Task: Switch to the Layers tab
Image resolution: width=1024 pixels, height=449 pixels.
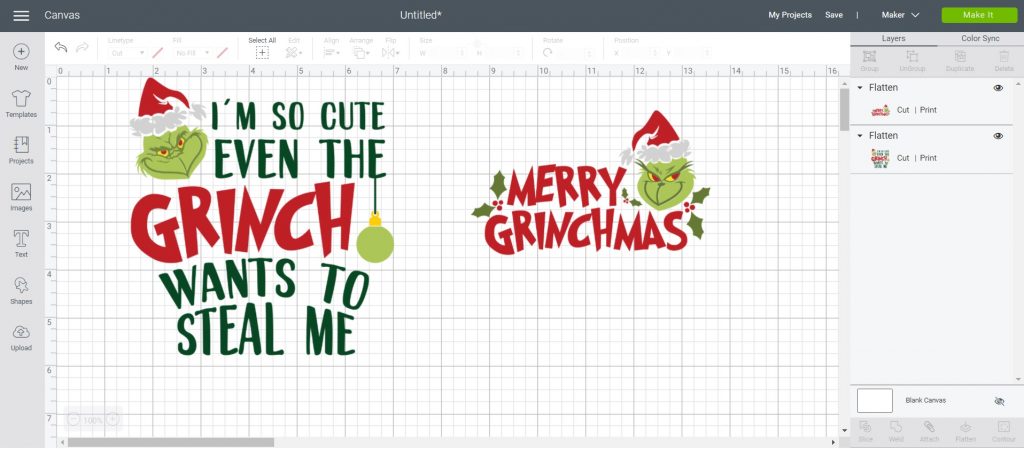Action: click(893, 39)
